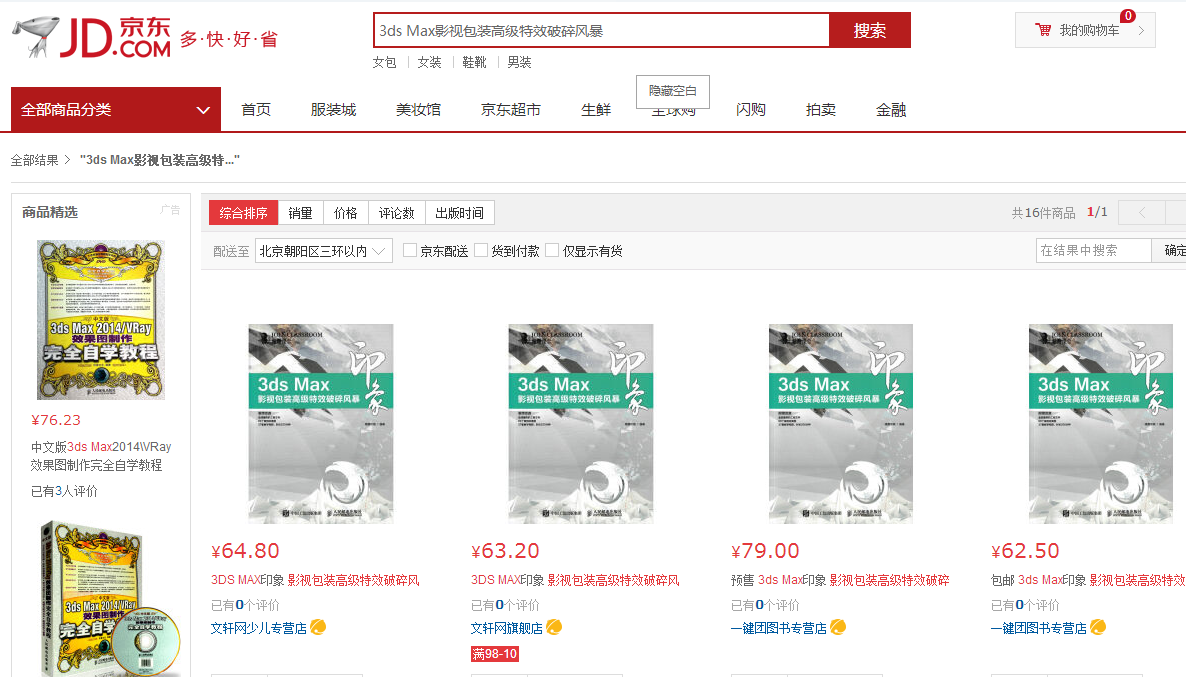1186x677 pixels.
Task: Click the badge beside the ¥79.00 item's store
Action: click(x=838, y=627)
